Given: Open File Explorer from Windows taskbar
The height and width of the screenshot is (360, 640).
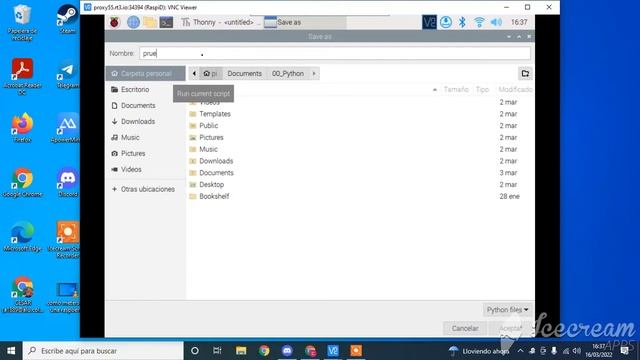Looking at the screenshot, I should pyautogui.click(x=241, y=351).
